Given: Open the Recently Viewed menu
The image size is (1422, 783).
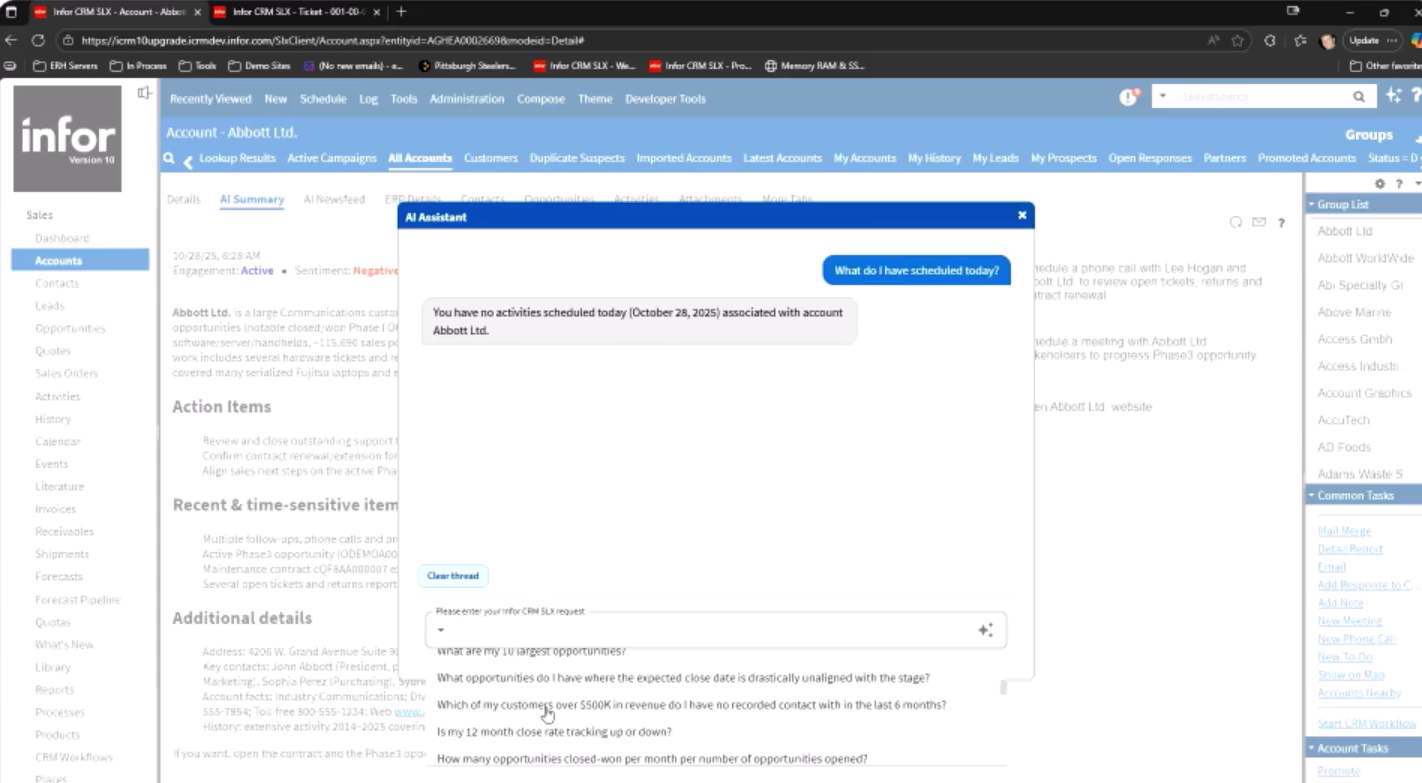Looking at the screenshot, I should (x=210, y=99).
